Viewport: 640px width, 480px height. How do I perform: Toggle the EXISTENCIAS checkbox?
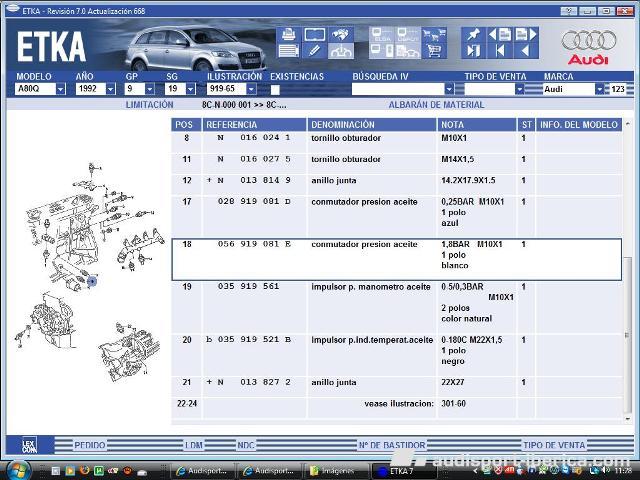pyautogui.click(x=275, y=89)
